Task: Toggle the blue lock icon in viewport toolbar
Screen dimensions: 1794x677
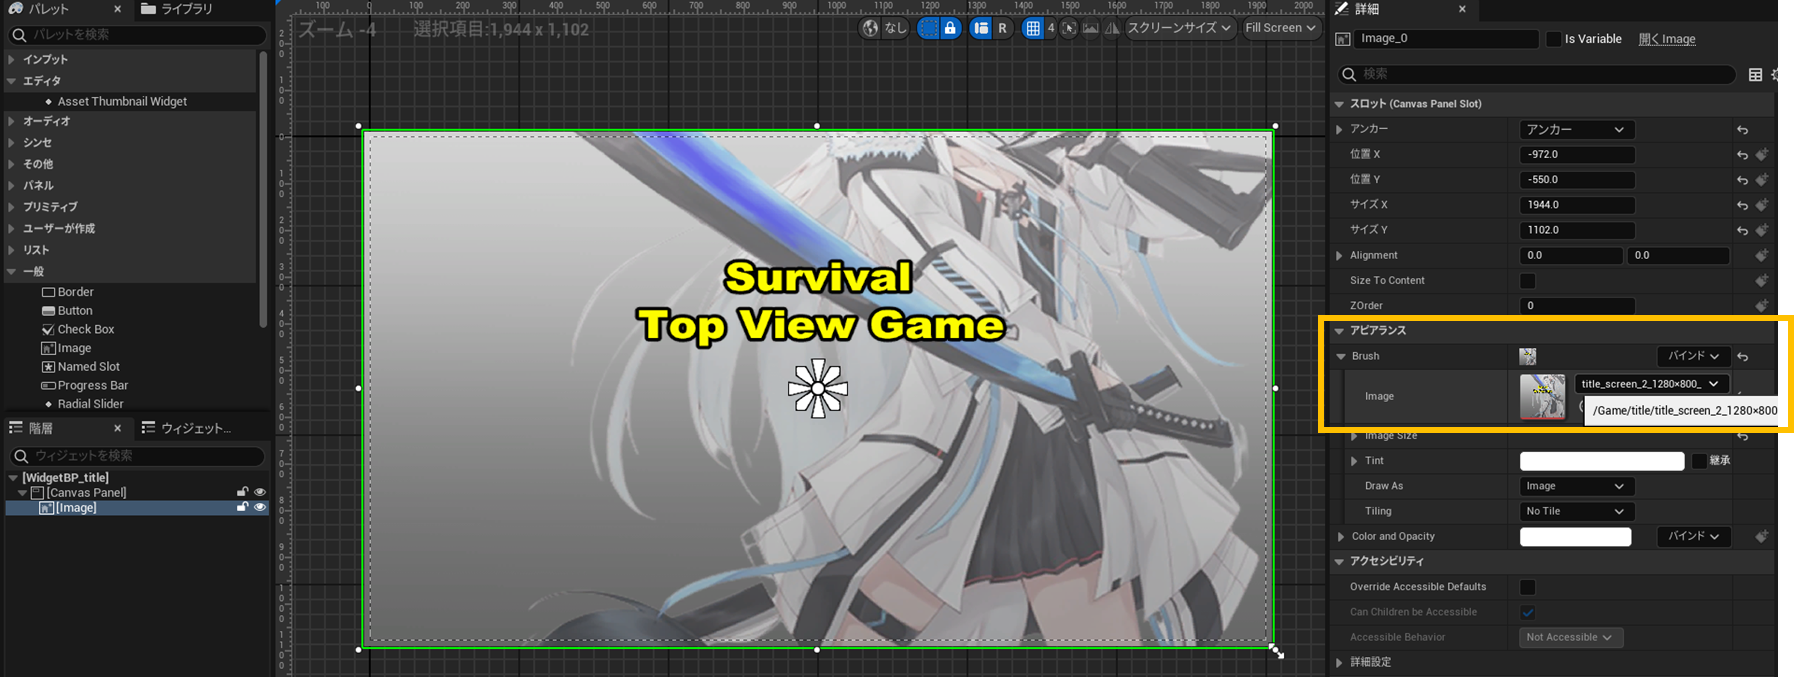Action: (x=950, y=28)
